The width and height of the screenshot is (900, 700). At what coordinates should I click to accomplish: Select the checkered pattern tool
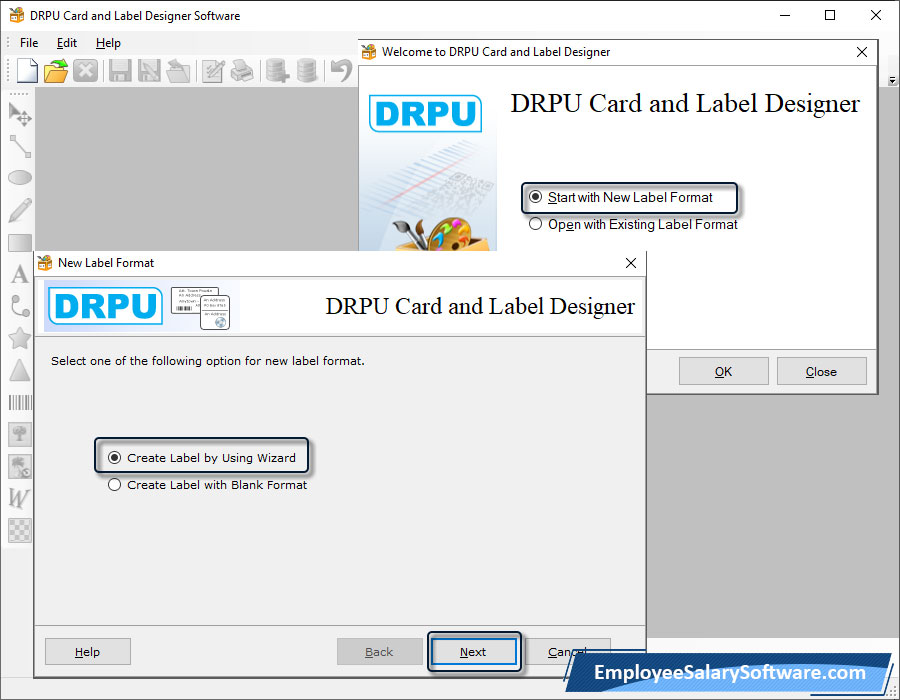20,531
